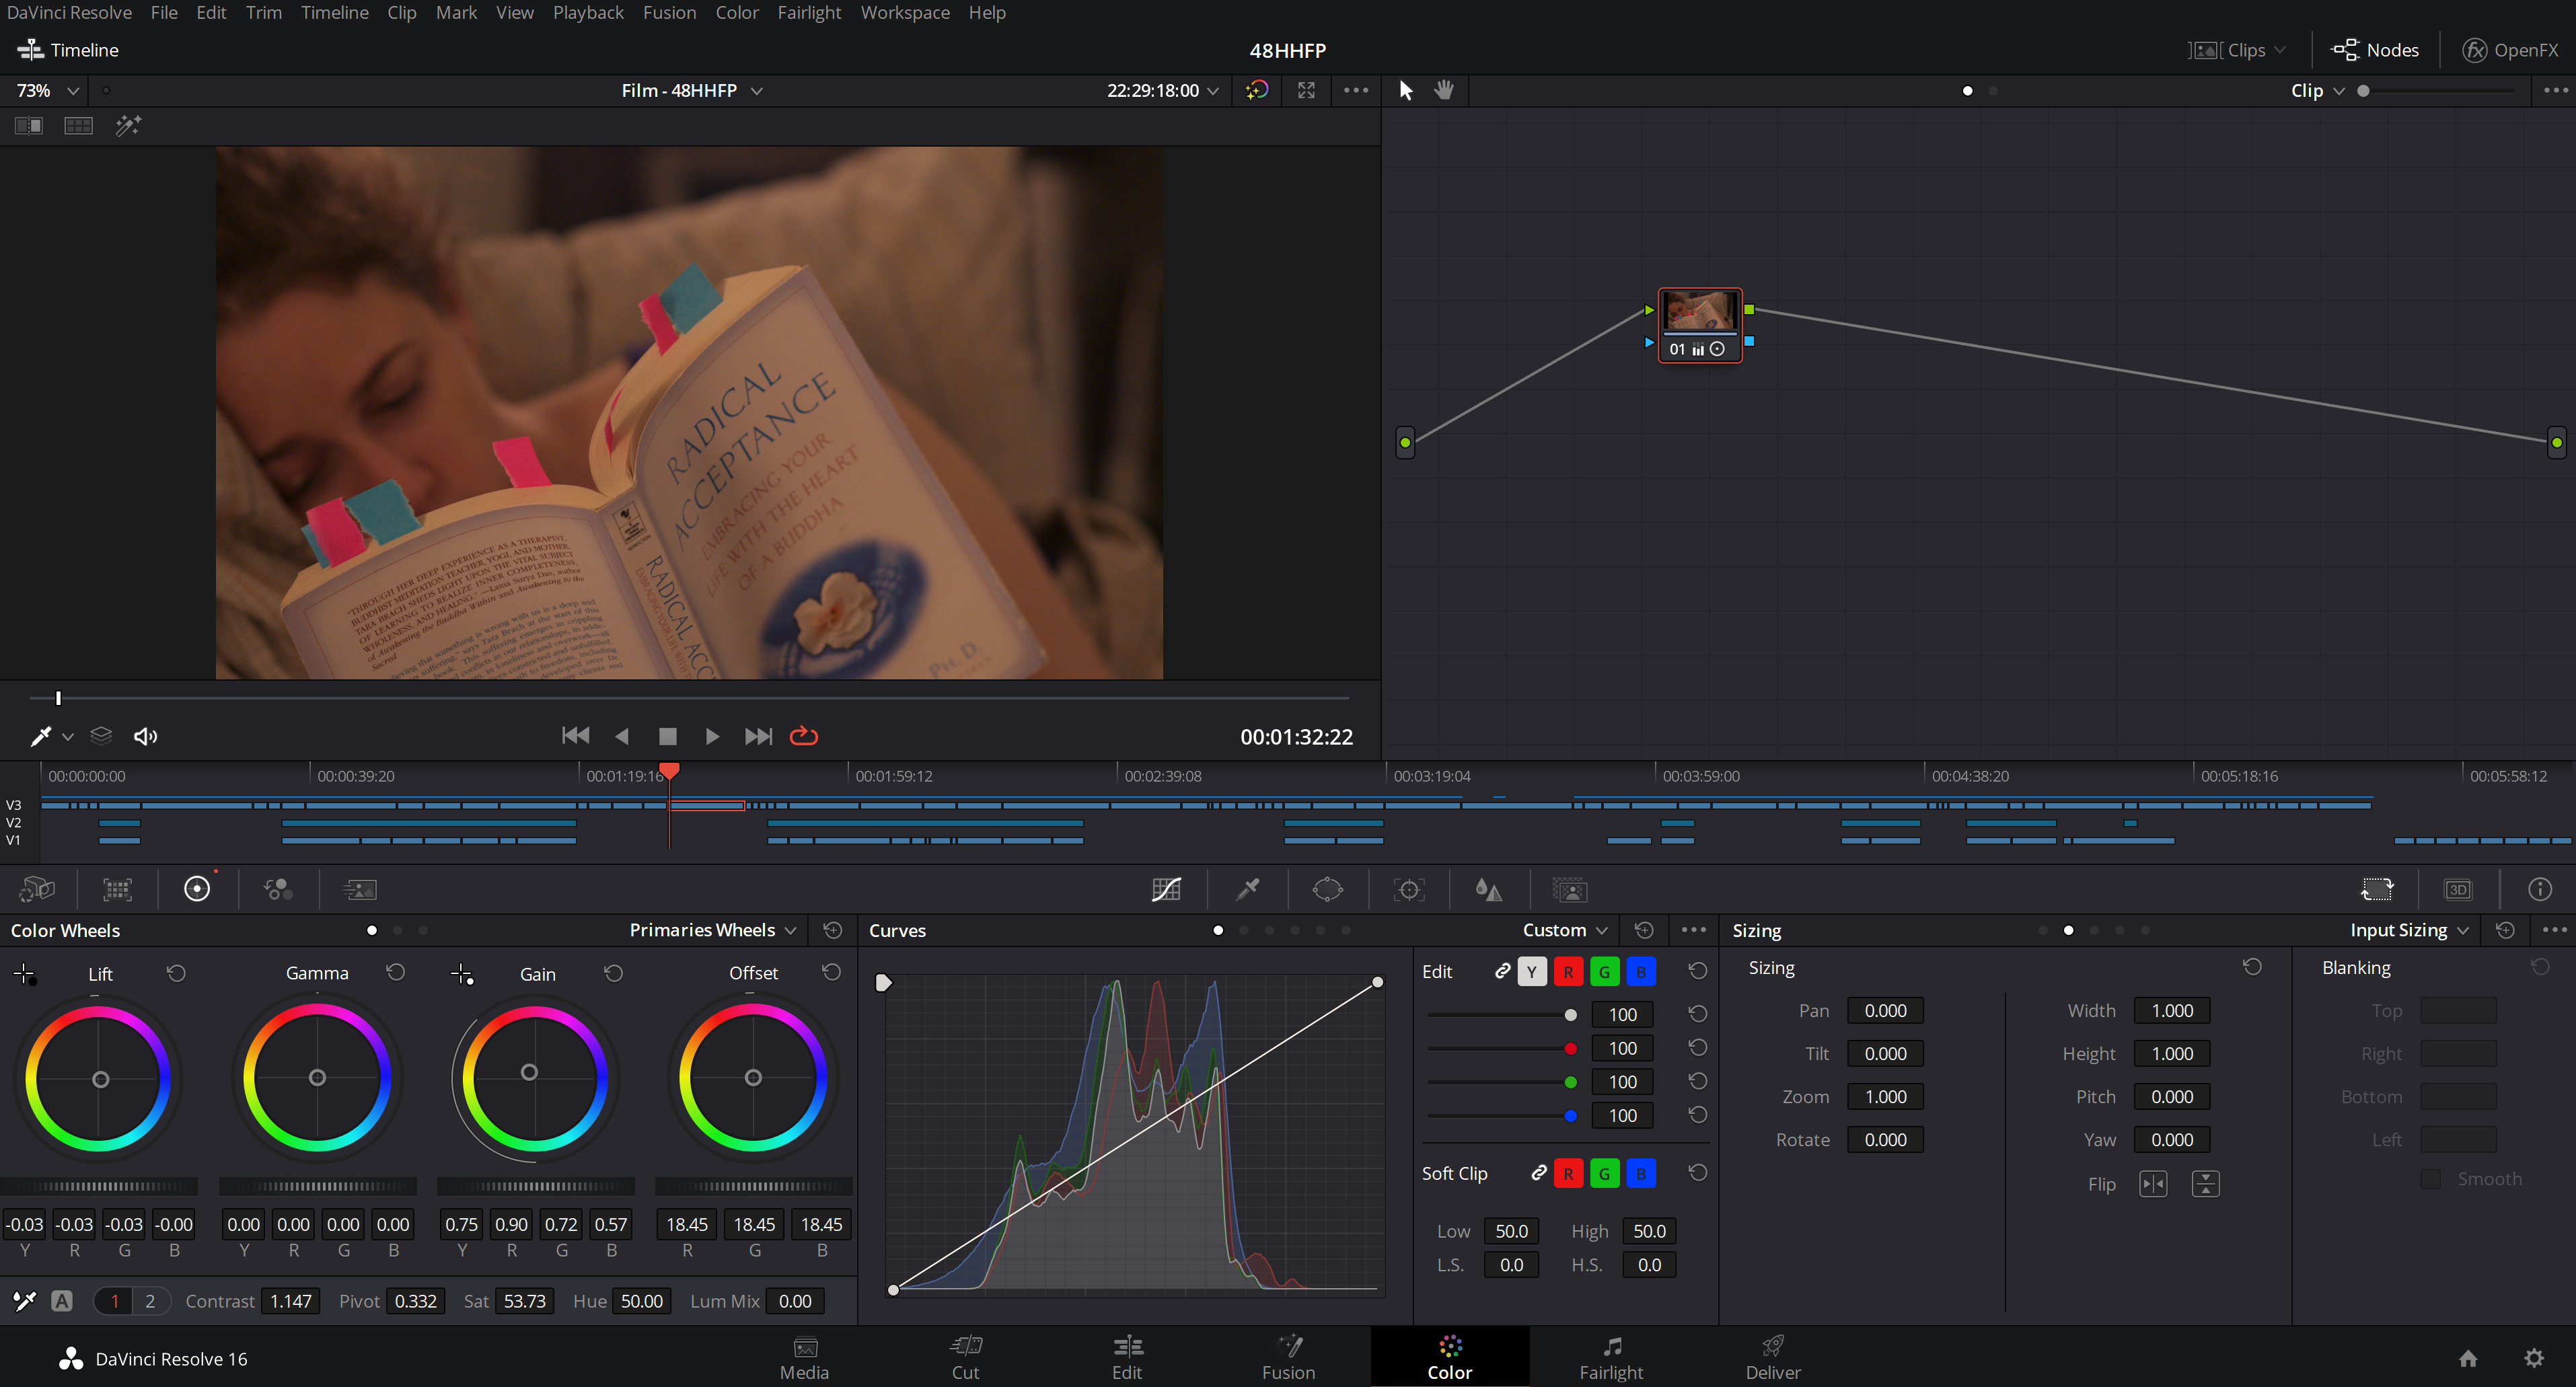Open the Primaries Wheels mode dropdown

[x=712, y=930]
